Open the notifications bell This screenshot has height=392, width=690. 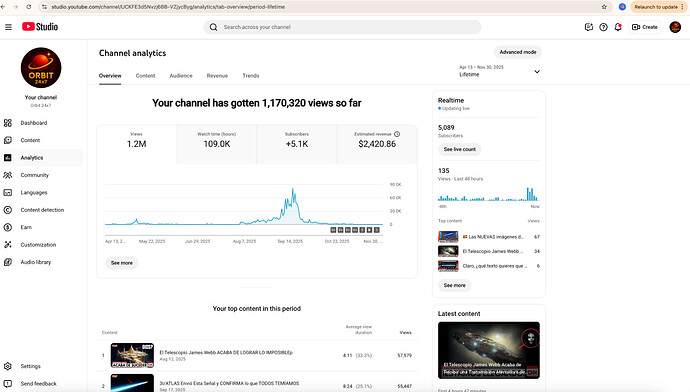click(x=618, y=27)
